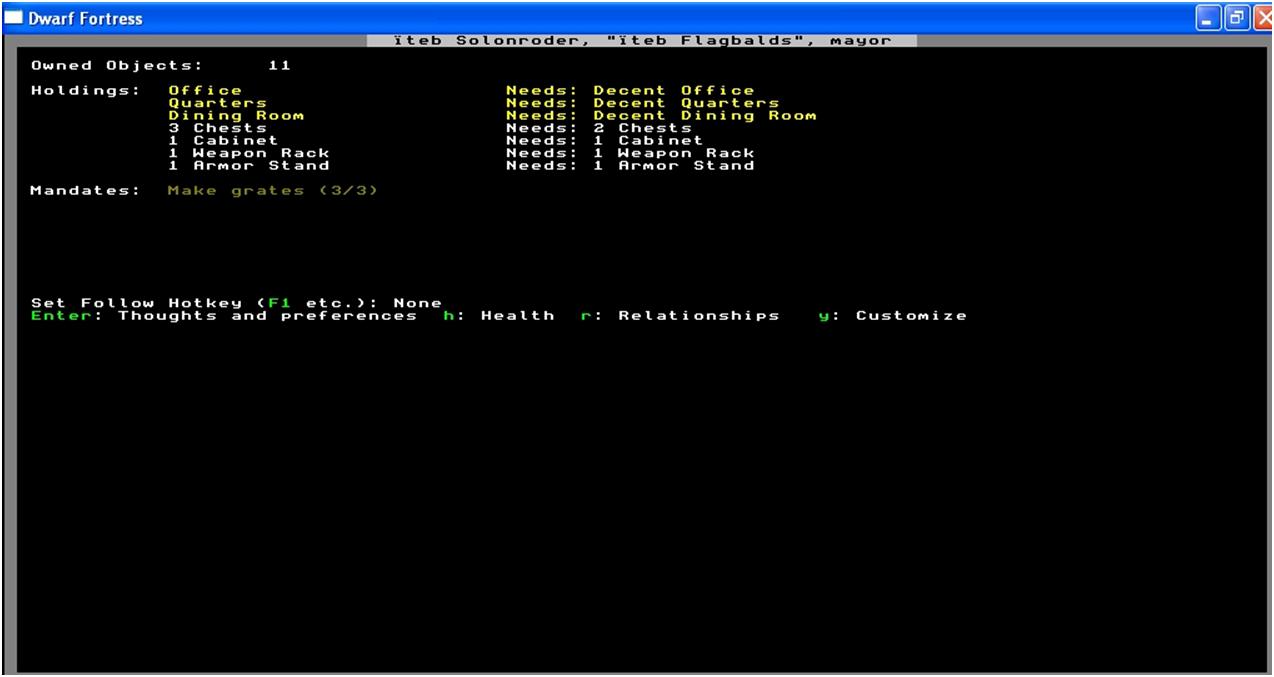This screenshot has height=677, width=1274.
Task: Click Needs: Decent Office
Action: coord(630,91)
